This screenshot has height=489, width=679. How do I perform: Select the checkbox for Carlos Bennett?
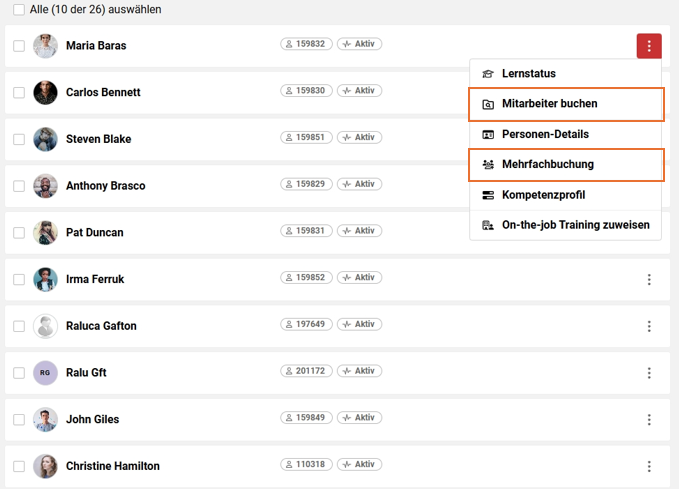coord(19,93)
